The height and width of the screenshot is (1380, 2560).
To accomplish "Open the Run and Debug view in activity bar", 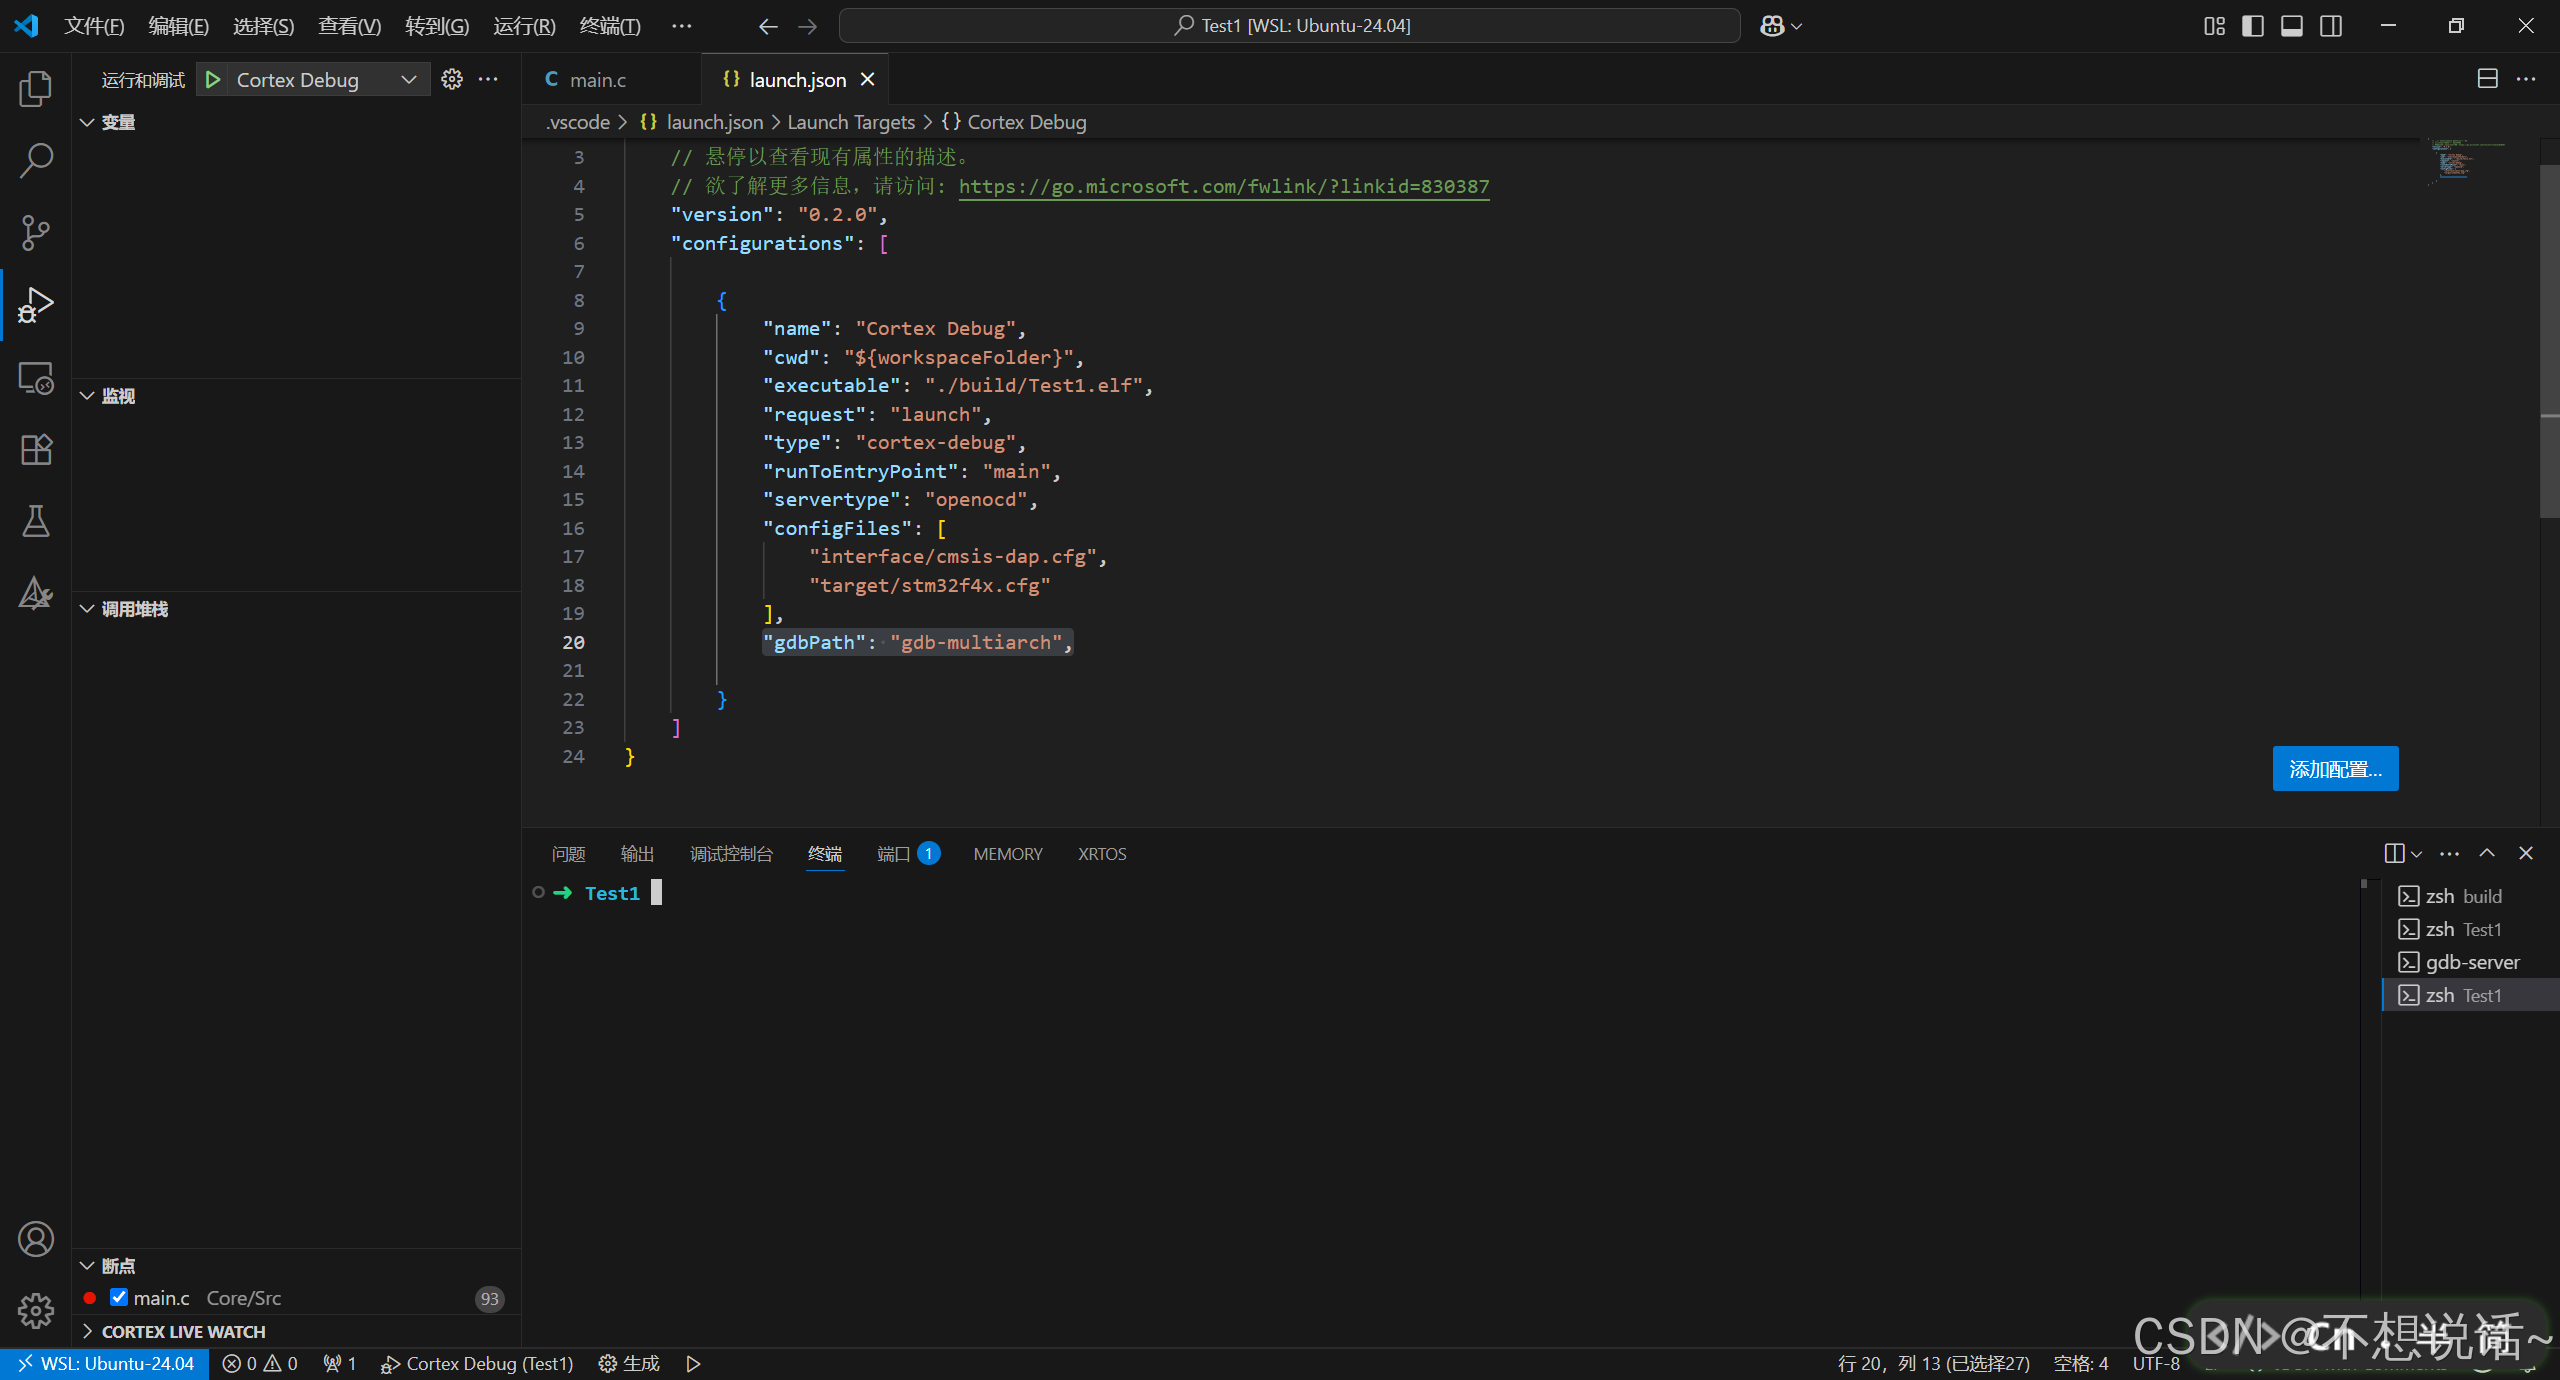I will 35,304.
